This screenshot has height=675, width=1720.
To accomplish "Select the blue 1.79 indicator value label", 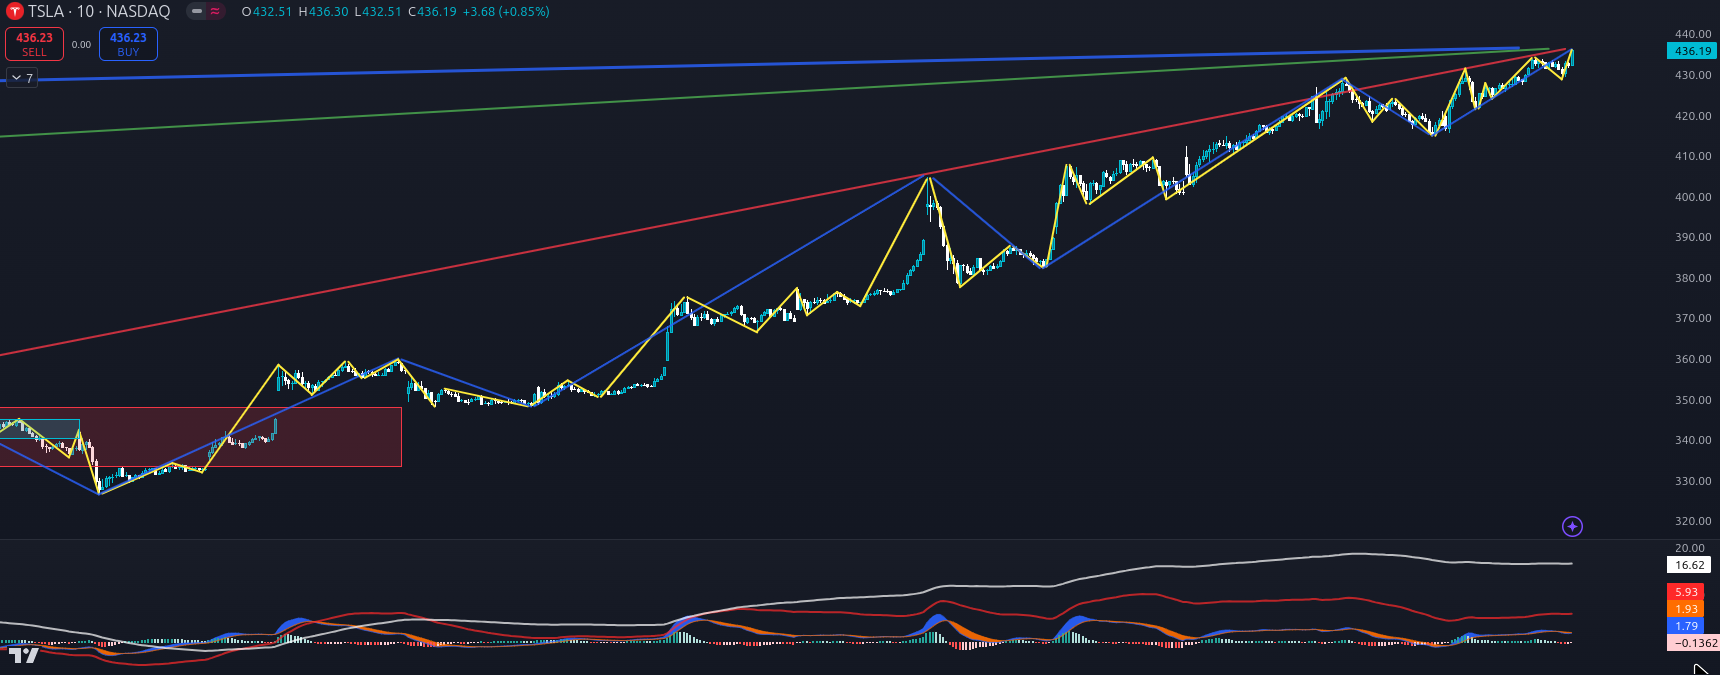I will coord(1686,626).
